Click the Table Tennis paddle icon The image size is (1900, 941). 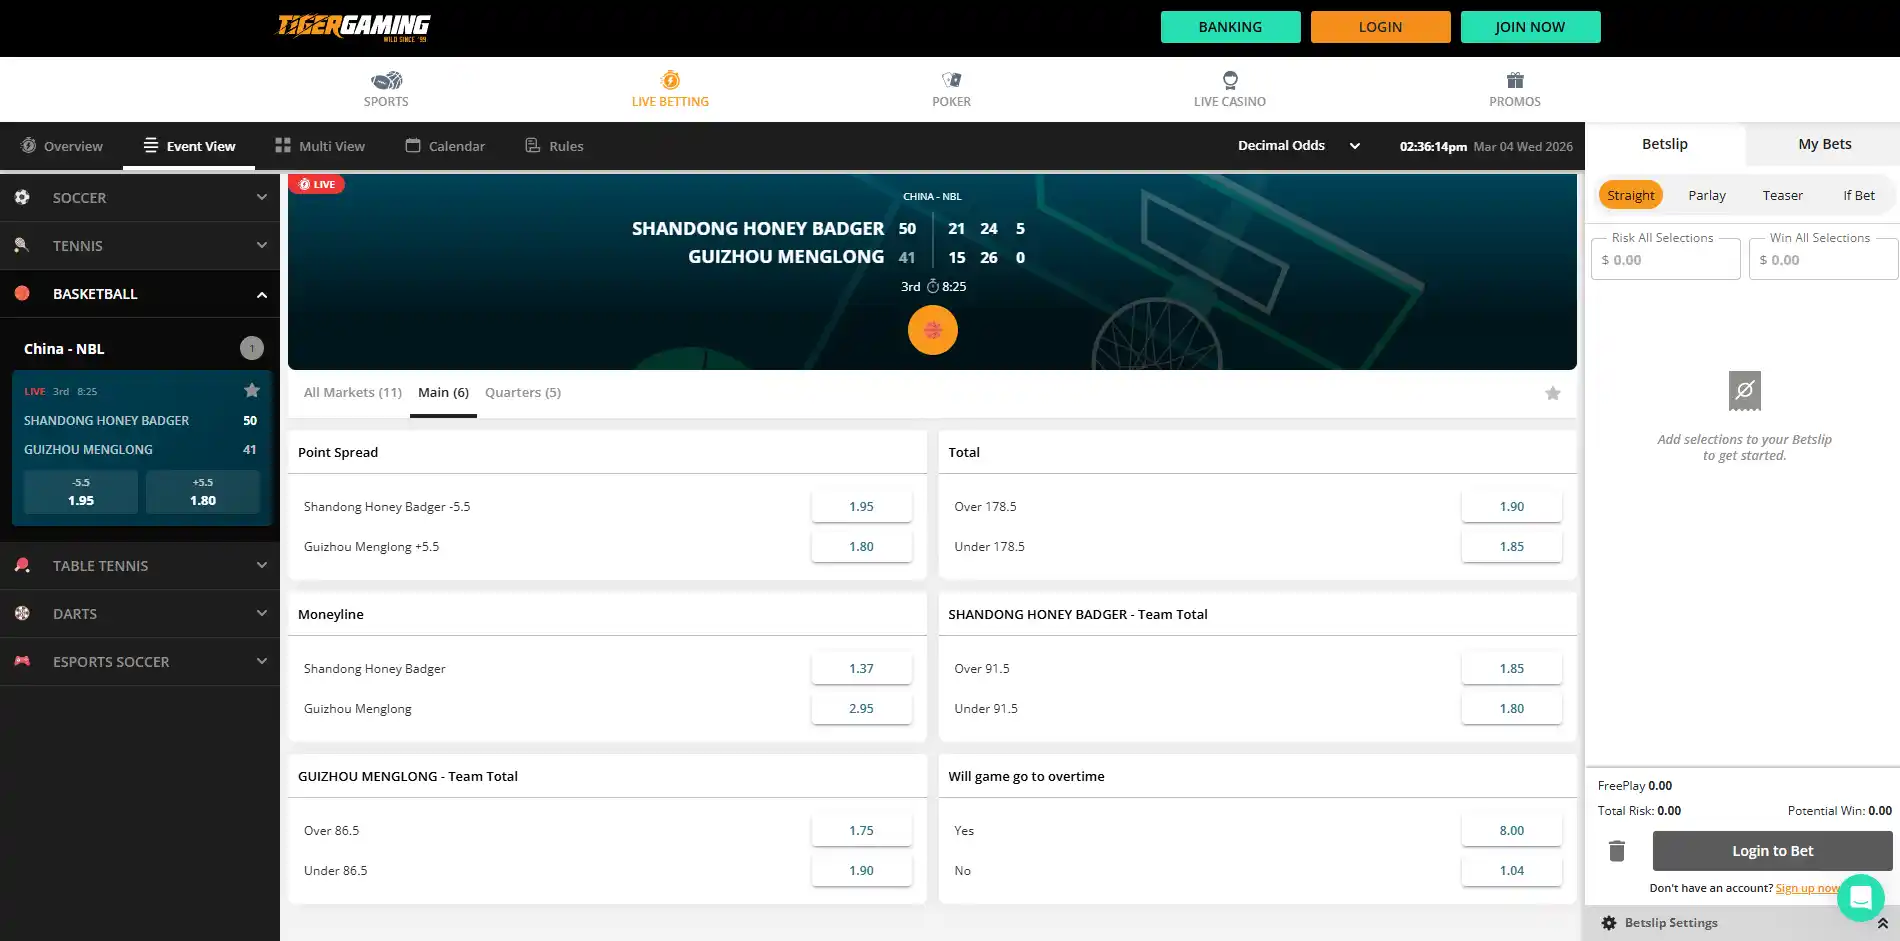[x=22, y=565]
